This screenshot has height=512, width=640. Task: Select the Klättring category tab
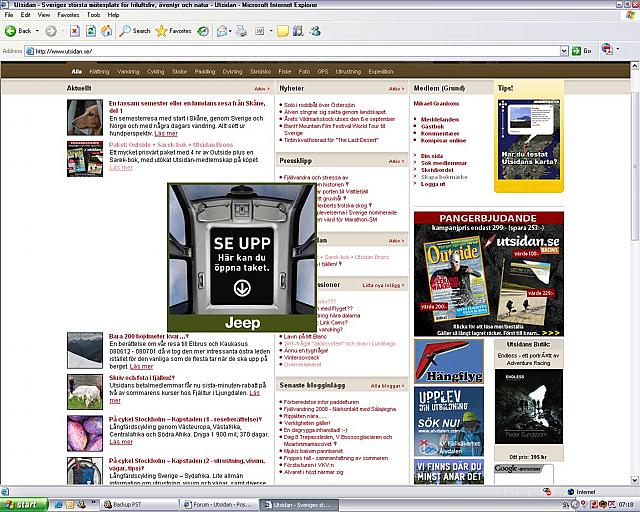pos(99,71)
